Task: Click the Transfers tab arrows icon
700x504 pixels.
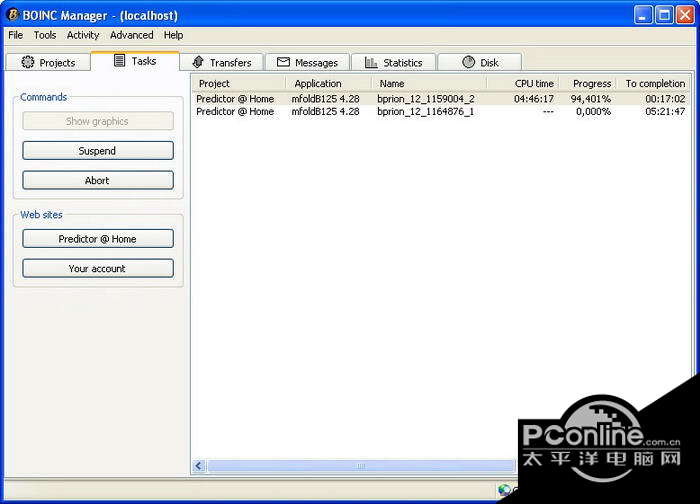Action: [198, 62]
